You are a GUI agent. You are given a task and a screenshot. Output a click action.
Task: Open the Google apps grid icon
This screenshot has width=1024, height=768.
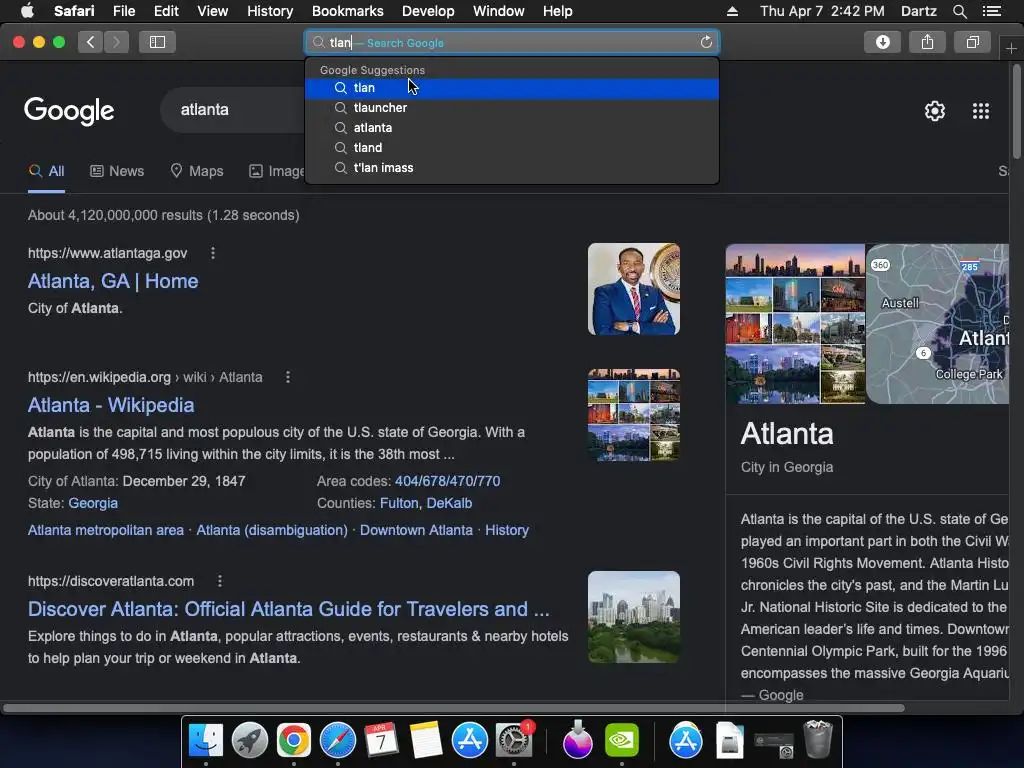point(981,111)
